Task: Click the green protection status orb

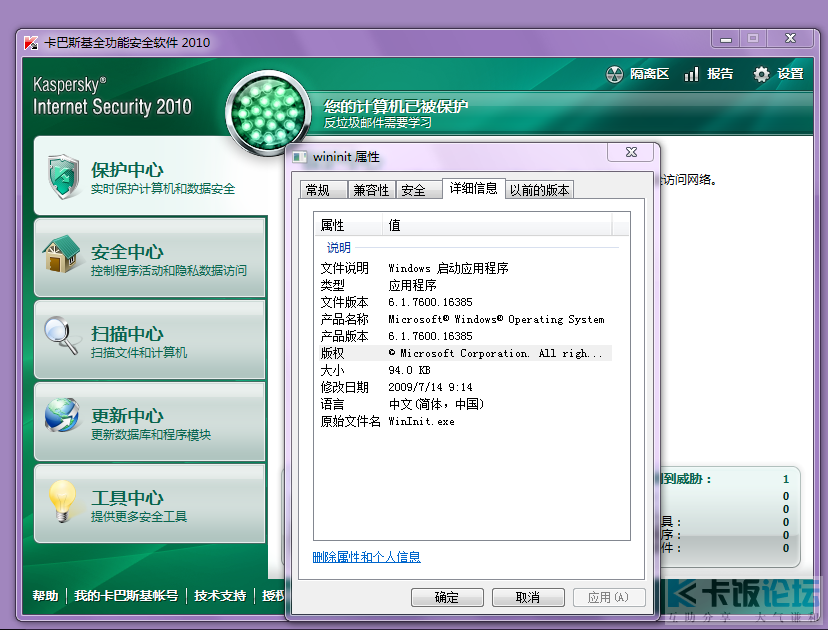Action: [x=269, y=114]
